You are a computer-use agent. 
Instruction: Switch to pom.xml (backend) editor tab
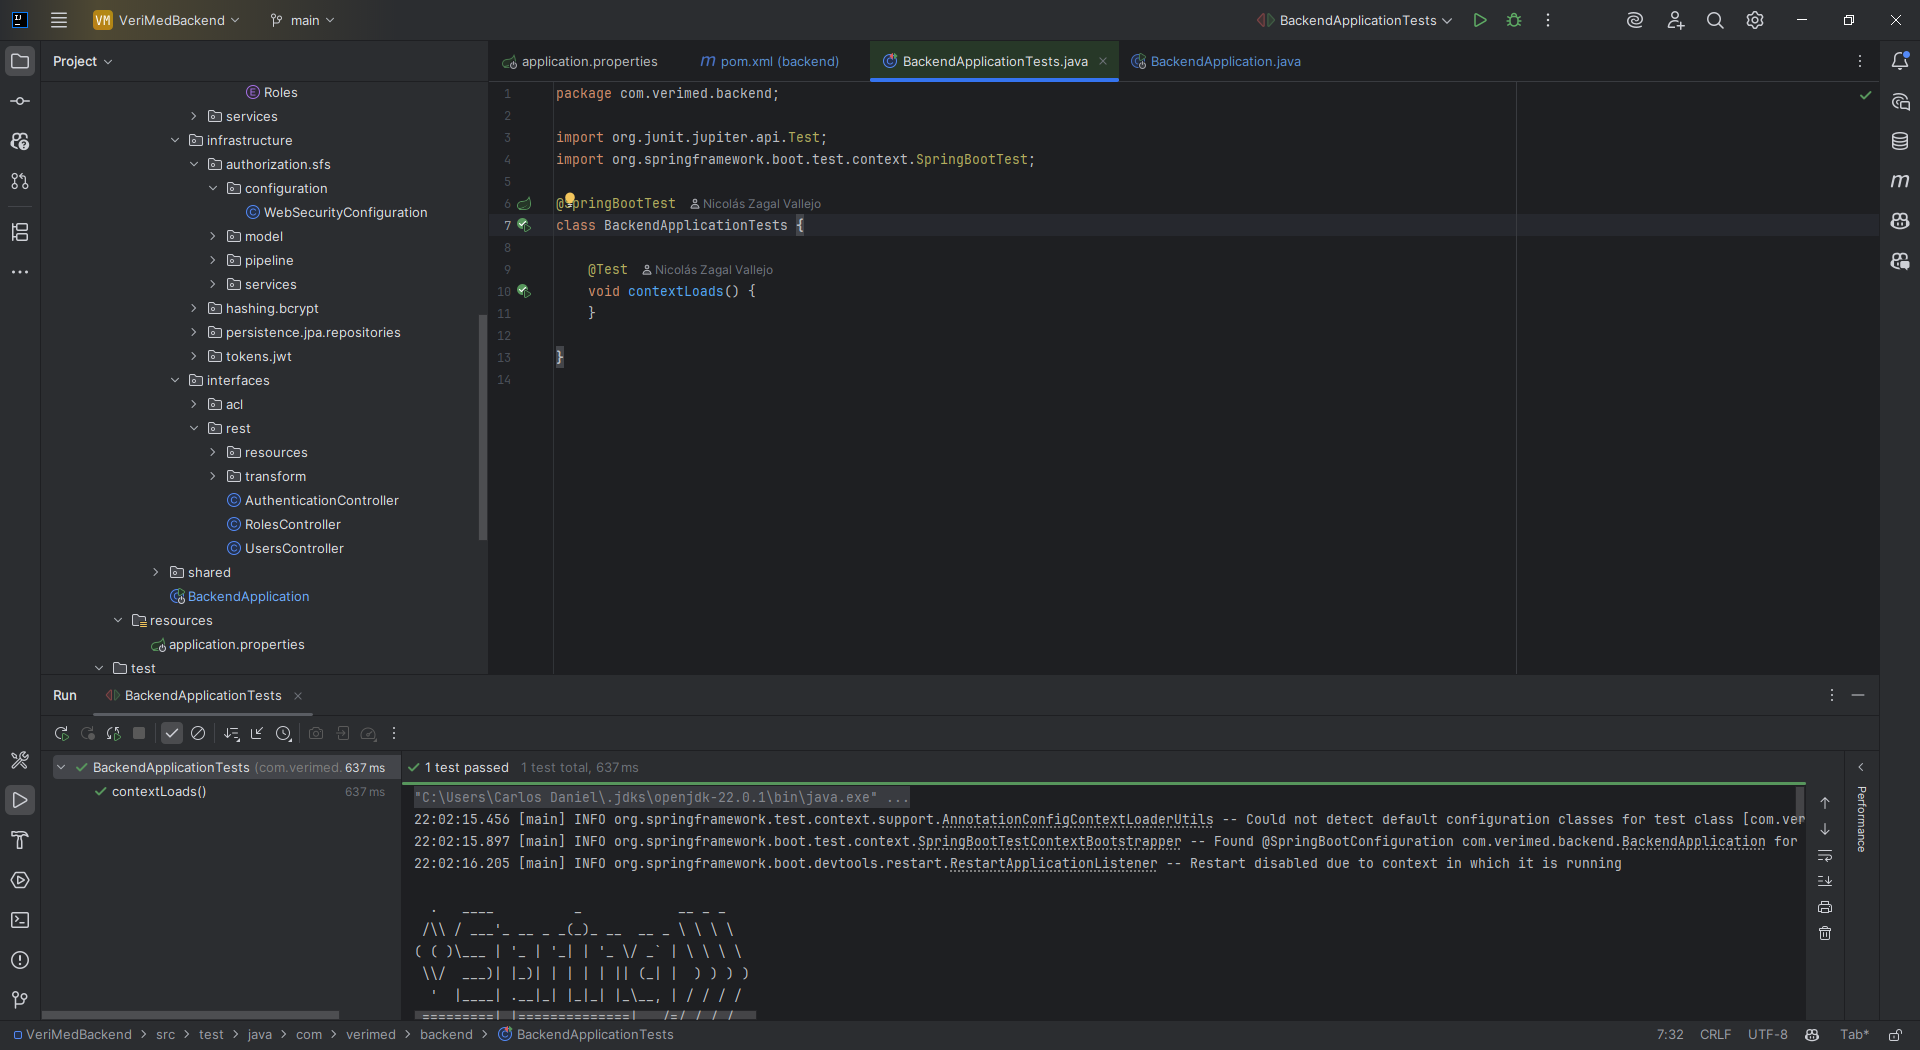click(x=770, y=61)
